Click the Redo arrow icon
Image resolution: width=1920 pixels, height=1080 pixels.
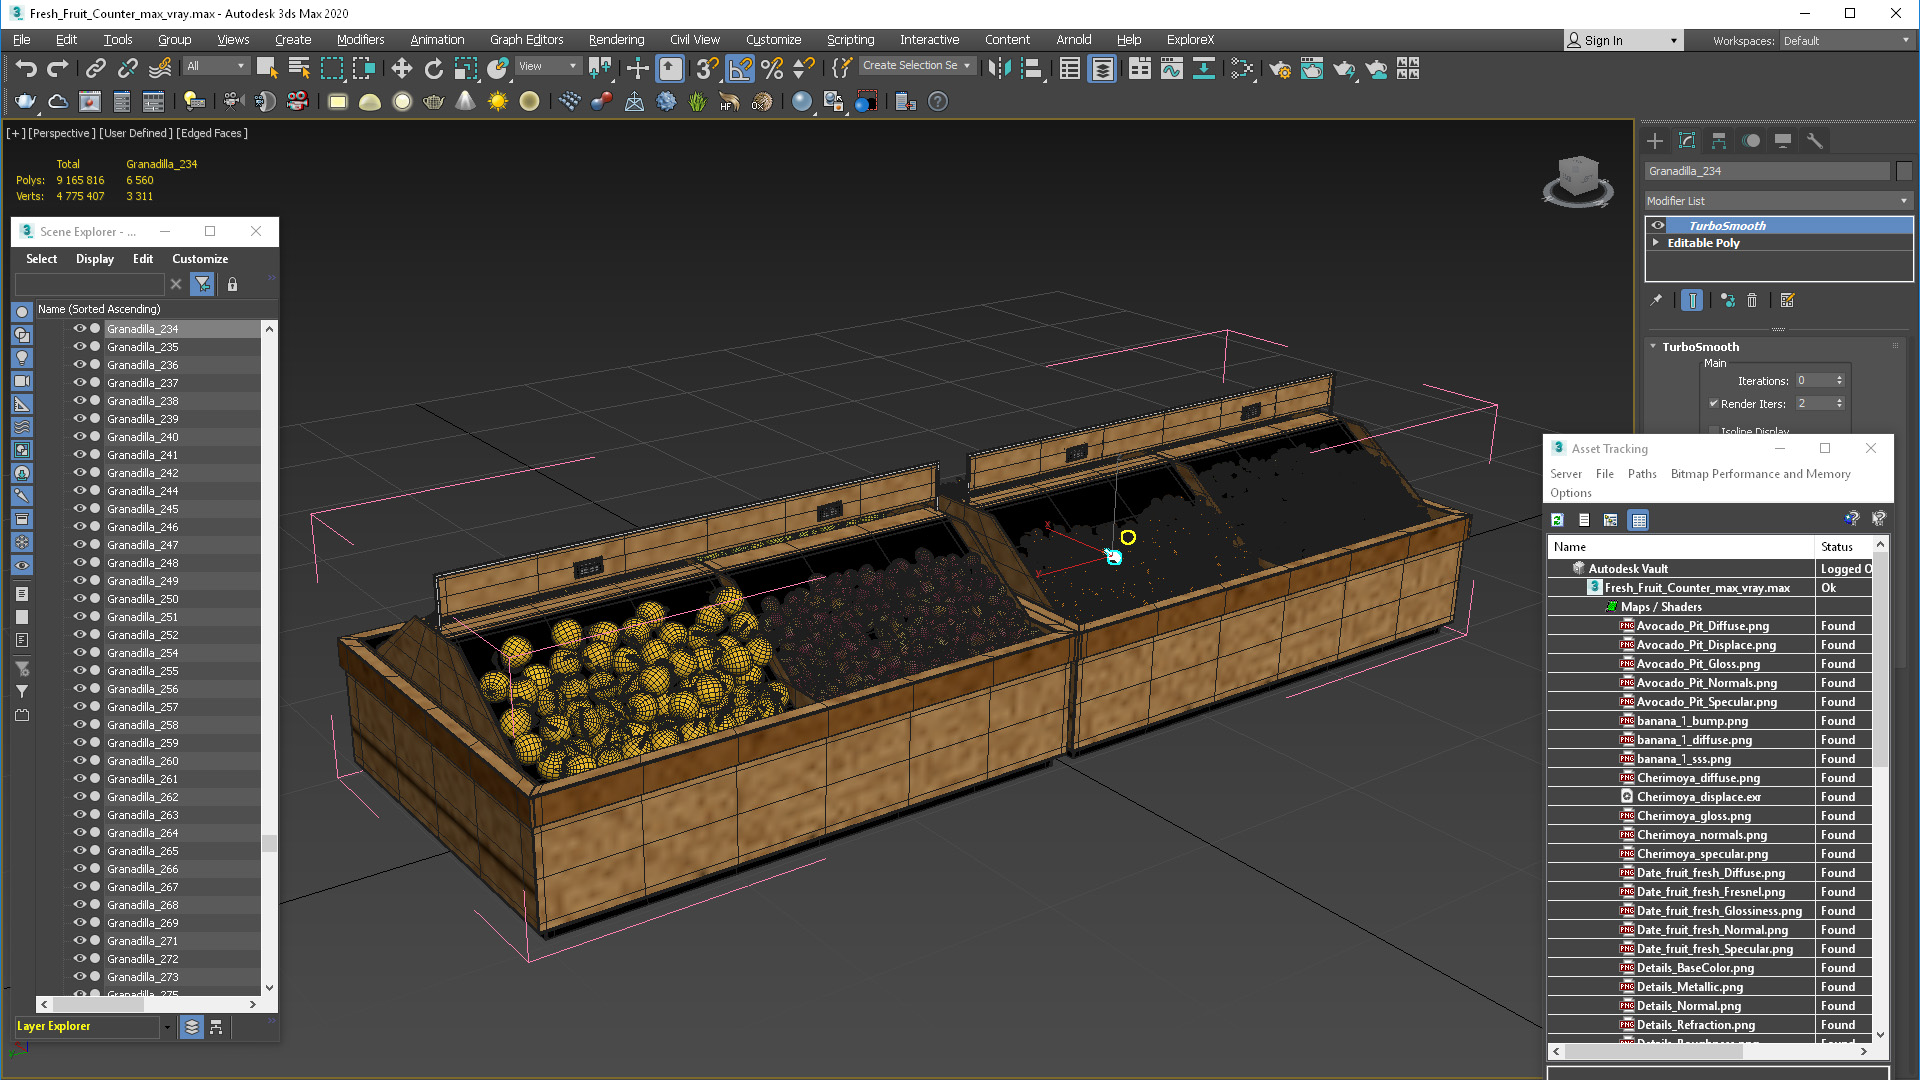point(58,68)
